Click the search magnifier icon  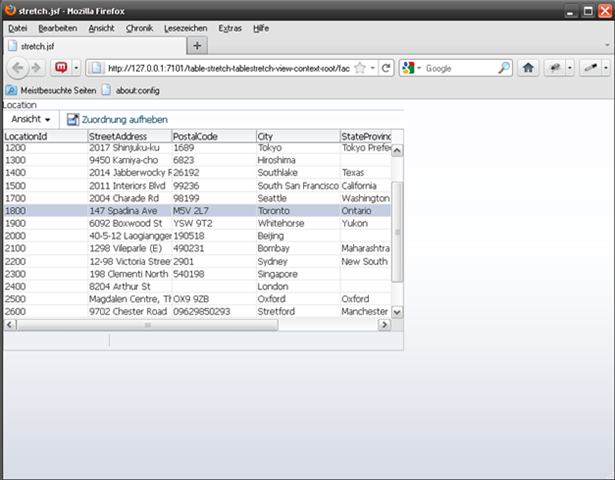tap(504, 68)
